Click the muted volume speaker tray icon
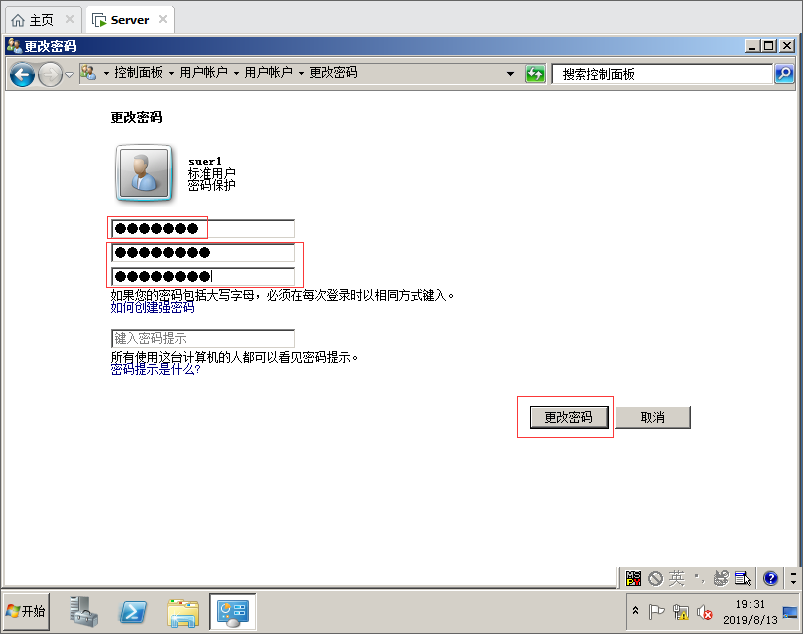 705,612
